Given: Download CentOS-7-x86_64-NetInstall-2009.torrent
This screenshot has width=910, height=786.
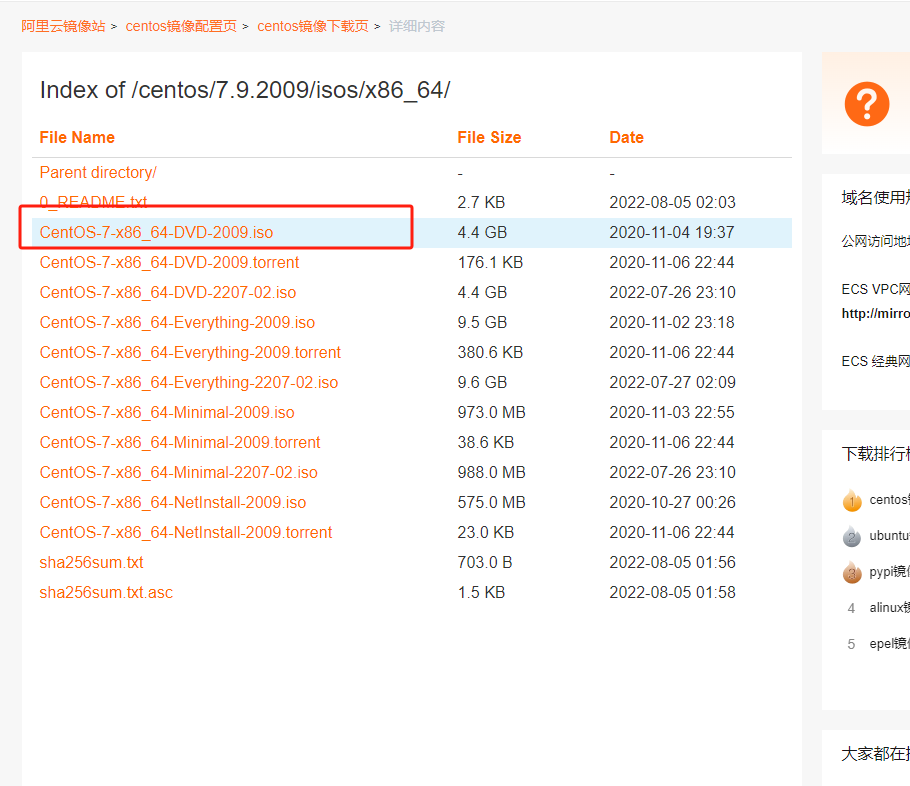Looking at the screenshot, I should point(186,532).
